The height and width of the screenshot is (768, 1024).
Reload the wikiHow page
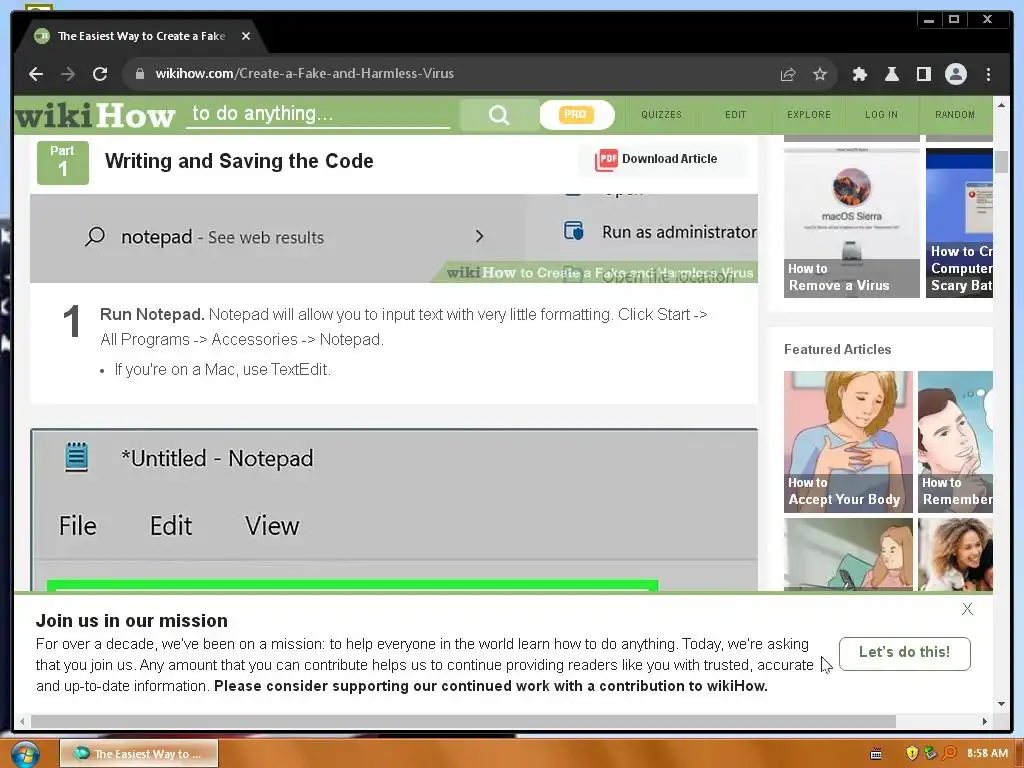pyautogui.click(x=100, y=74)
